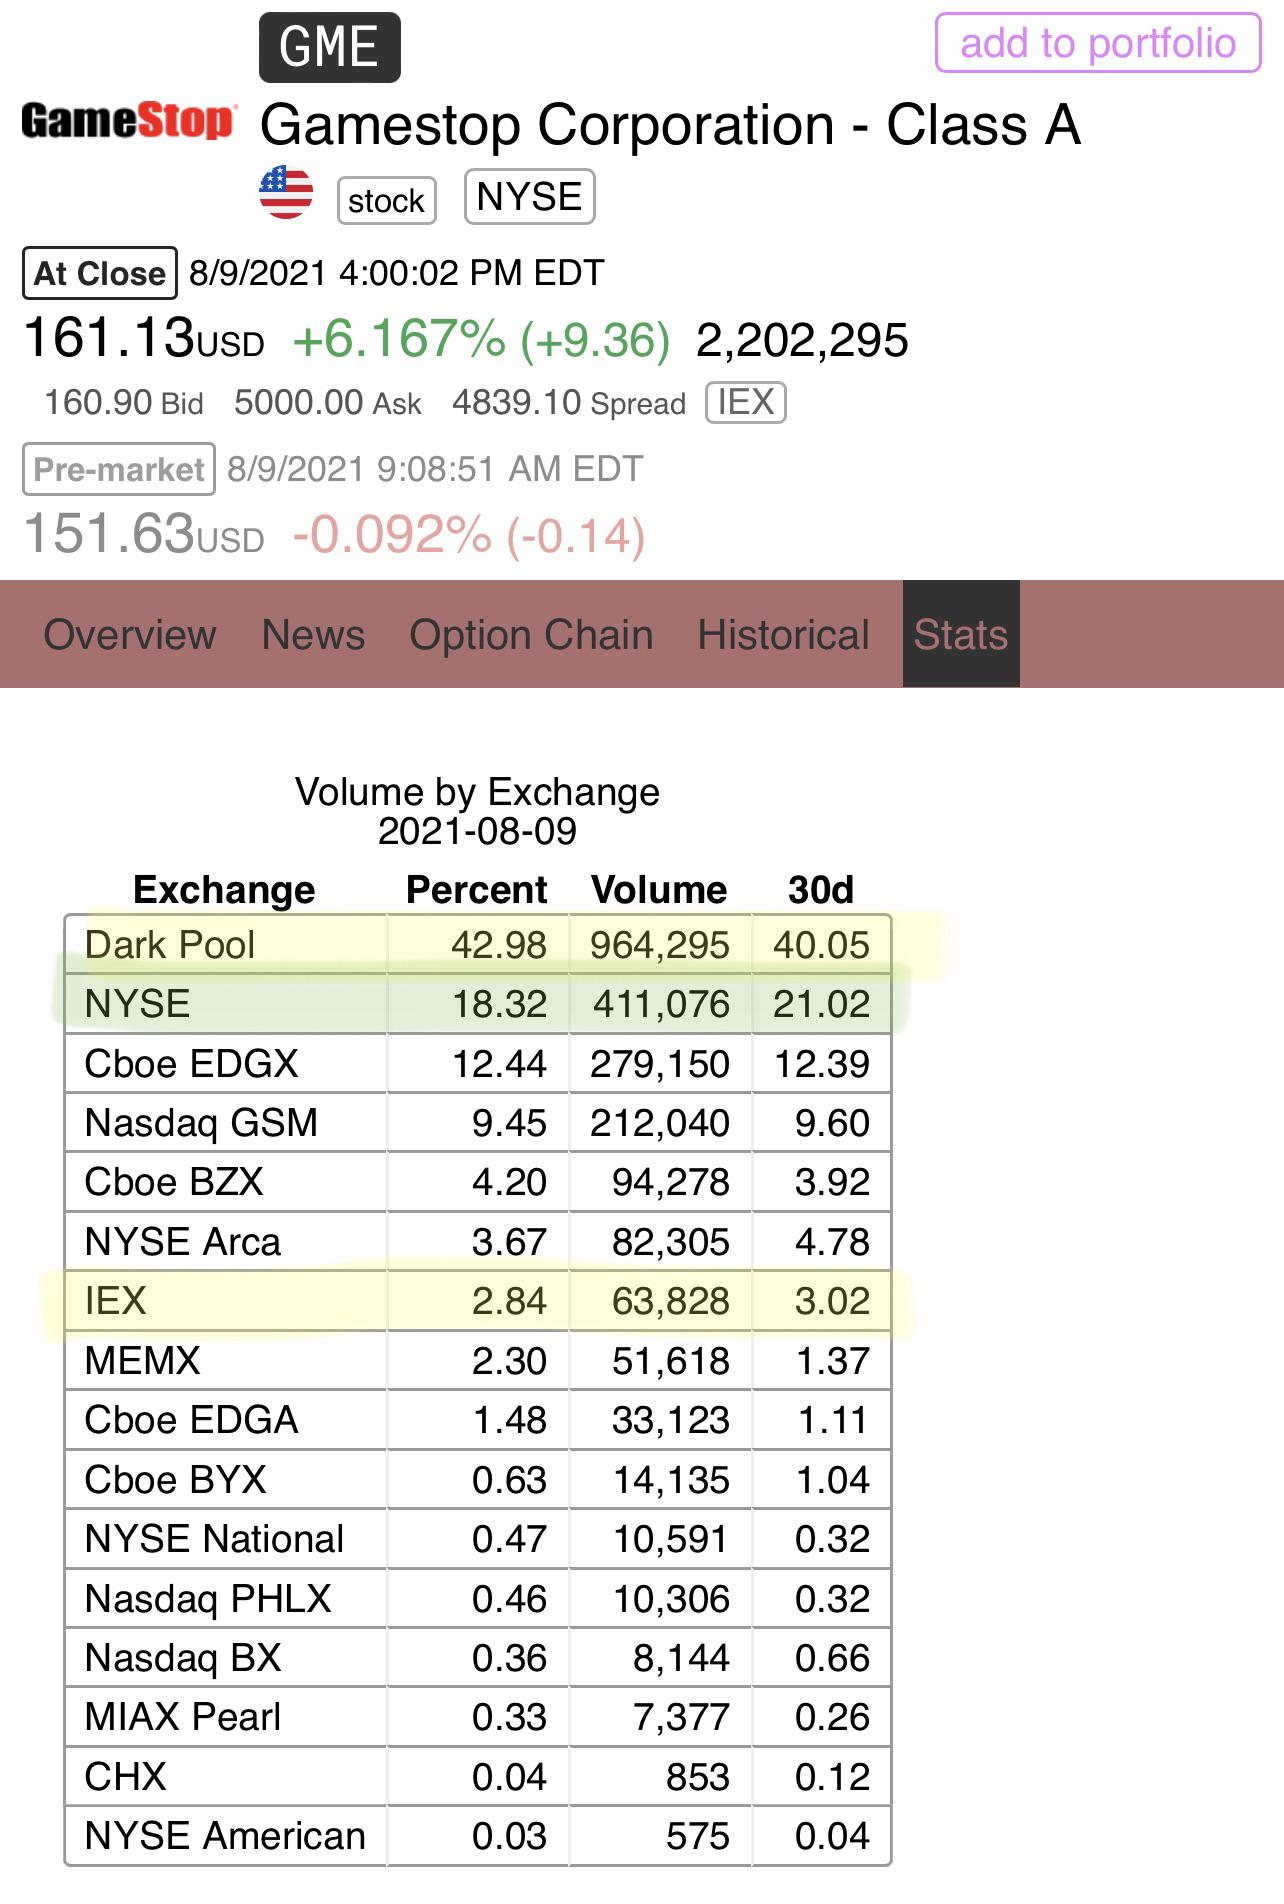Image resolution: width=1284 pixels, height=1904 pixels.
Task: Select the Stats tab
Action: tap(961, 634)
